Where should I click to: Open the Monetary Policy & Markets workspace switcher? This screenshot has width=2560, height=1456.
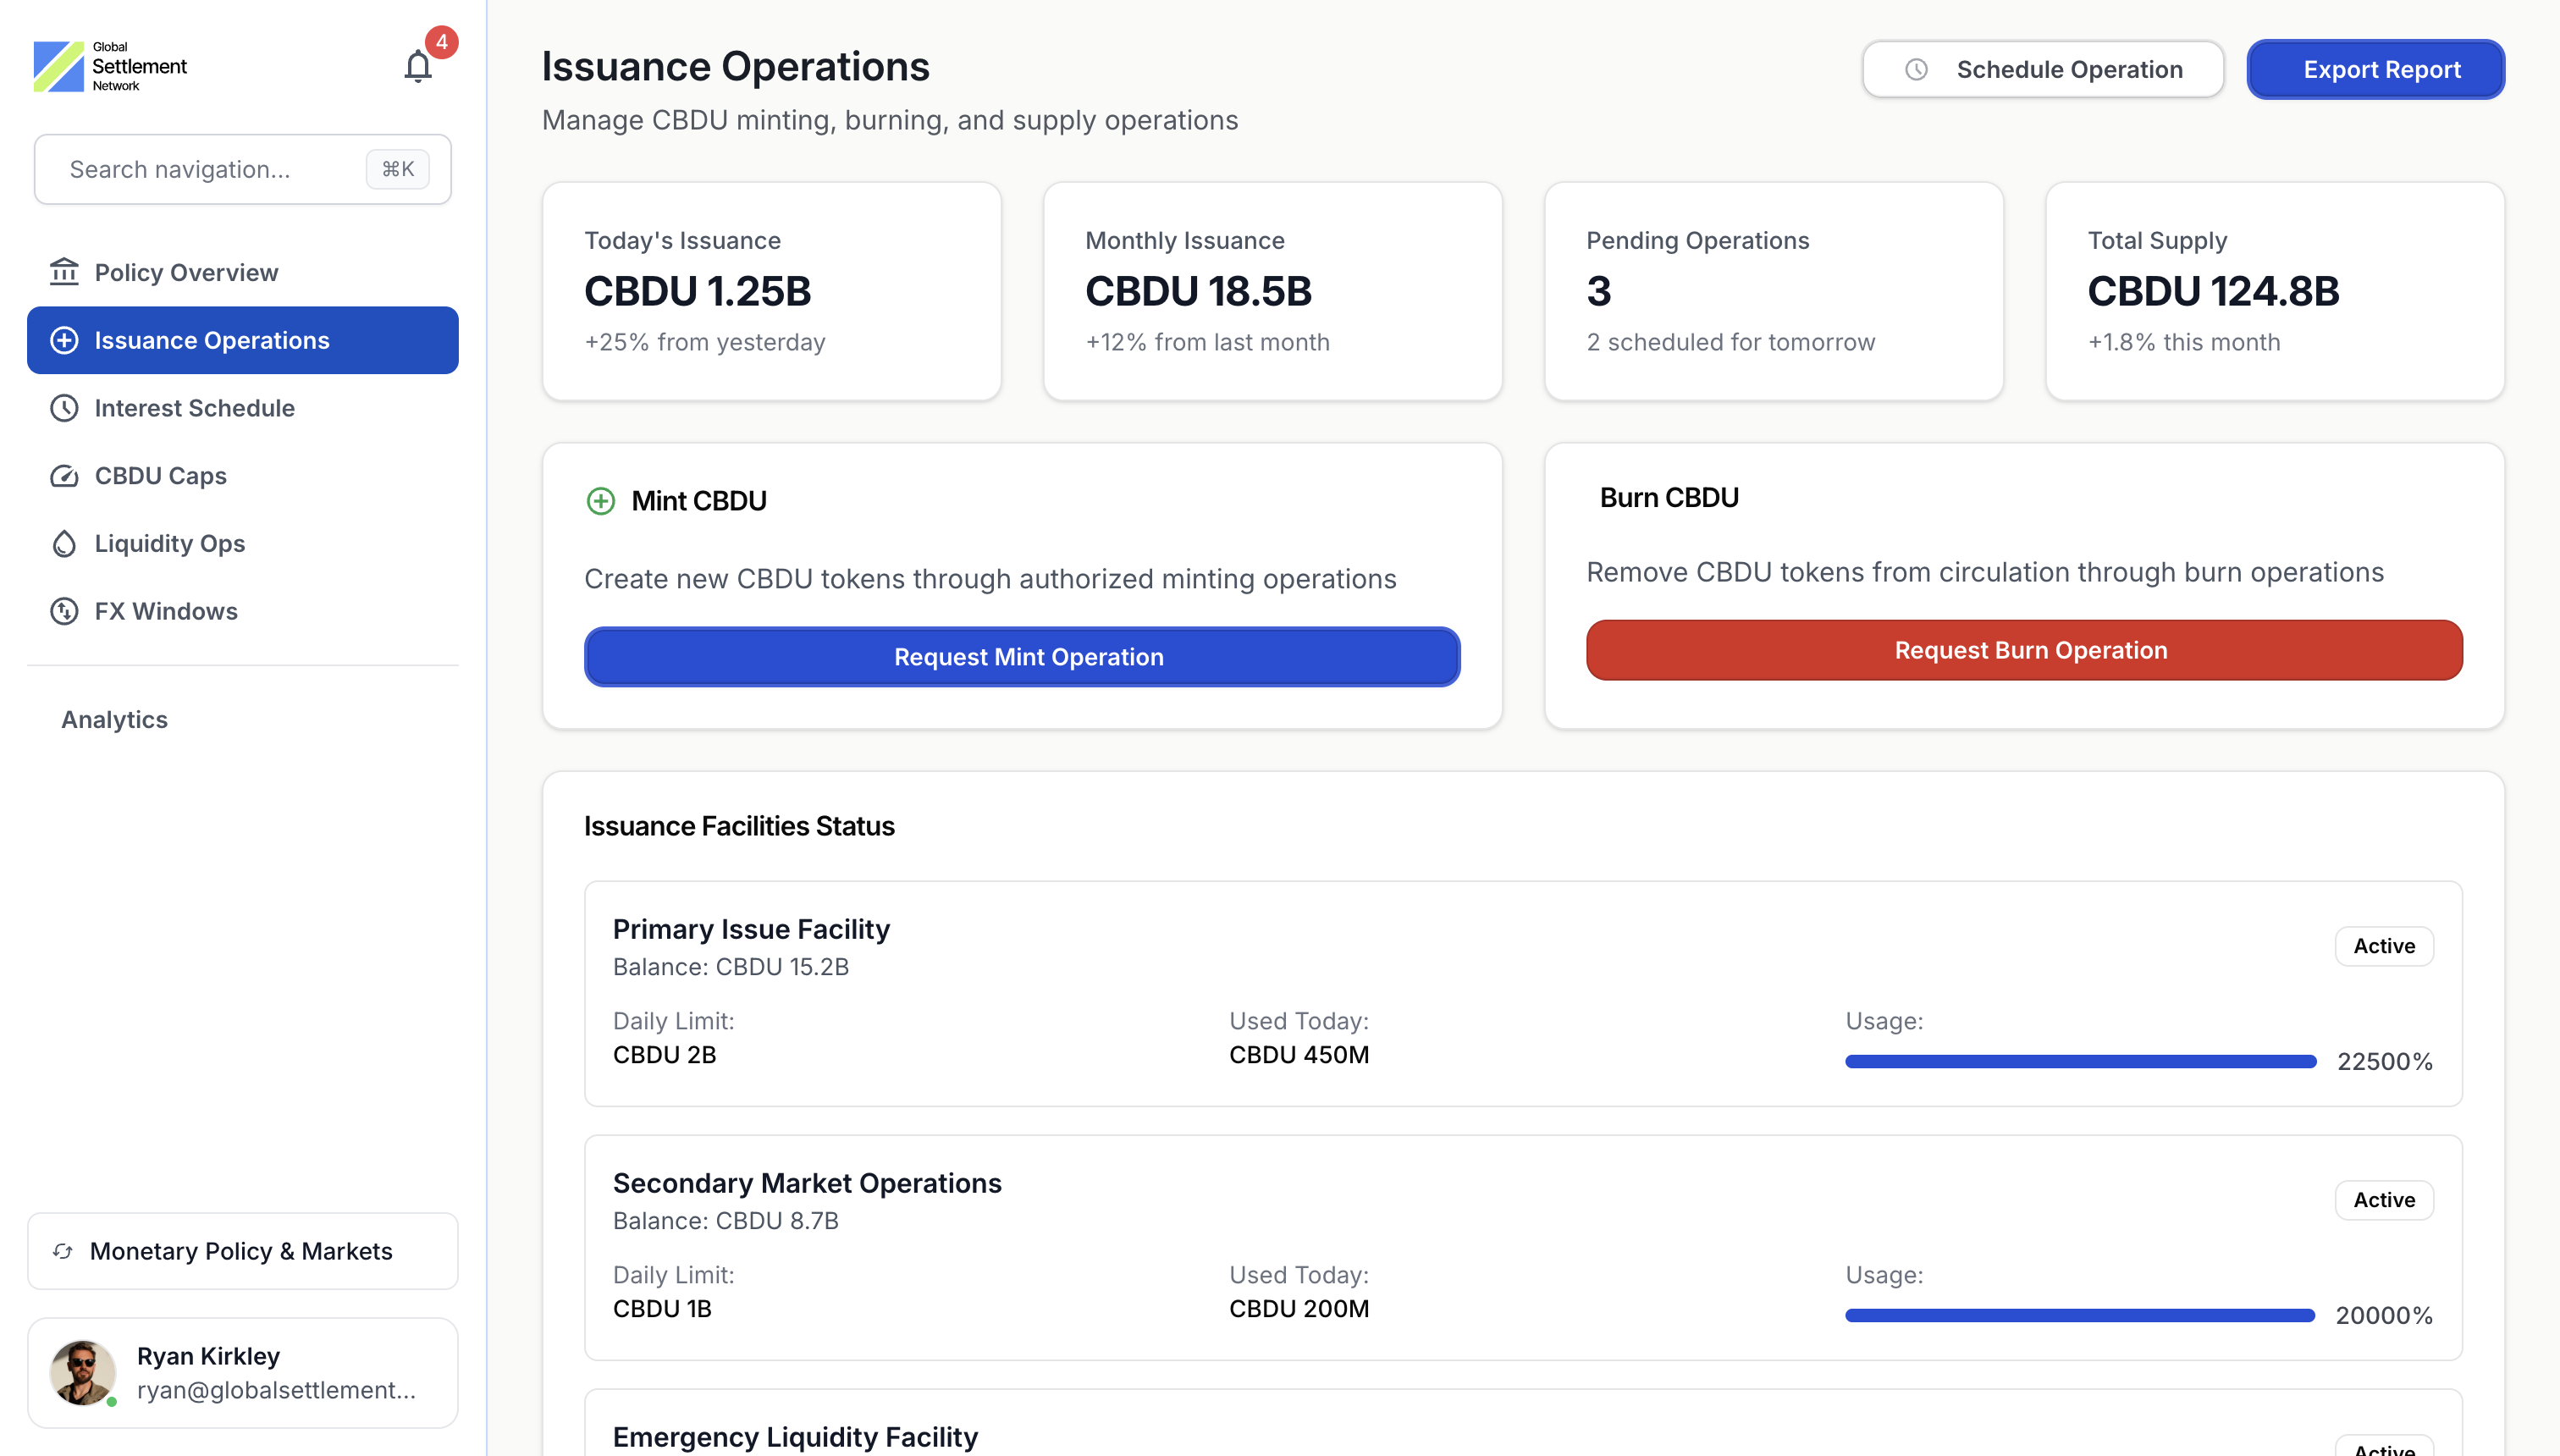pos(242,1251)
